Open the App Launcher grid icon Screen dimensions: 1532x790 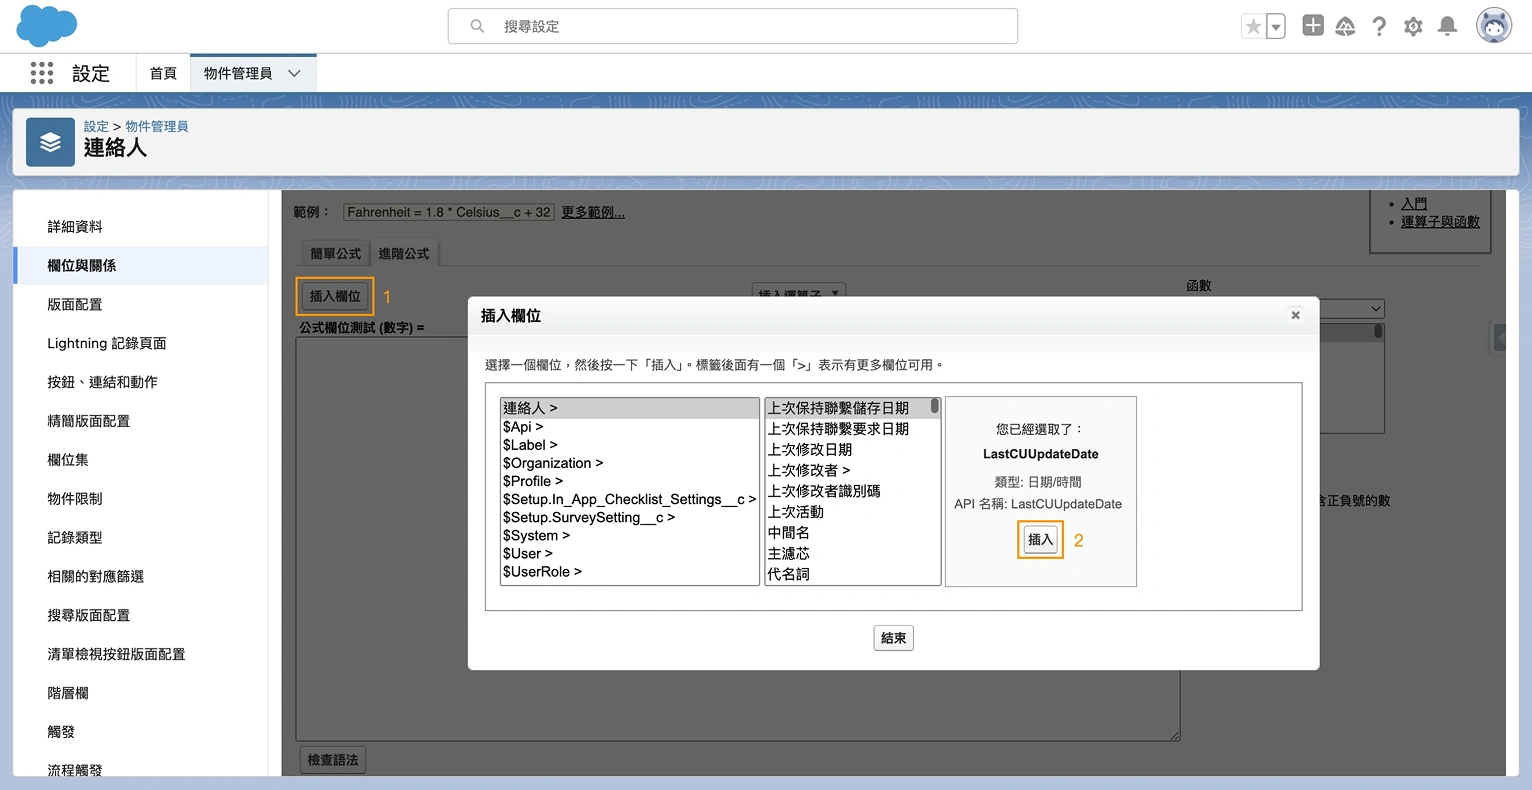pos(41,73)
